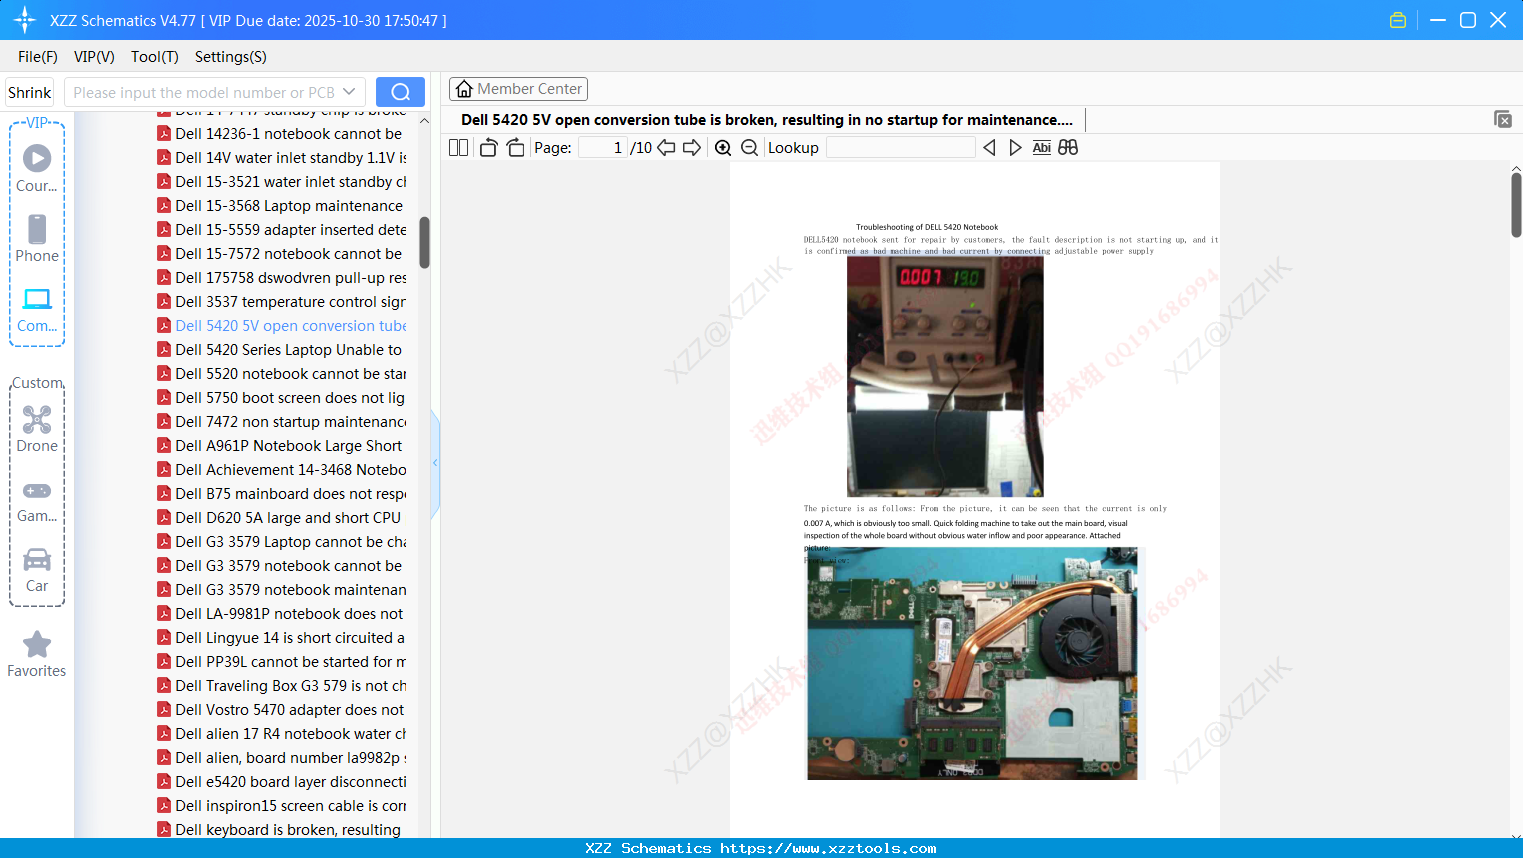
Task: Collapse the left panel with the side handle
Action: tap(435, 463)
